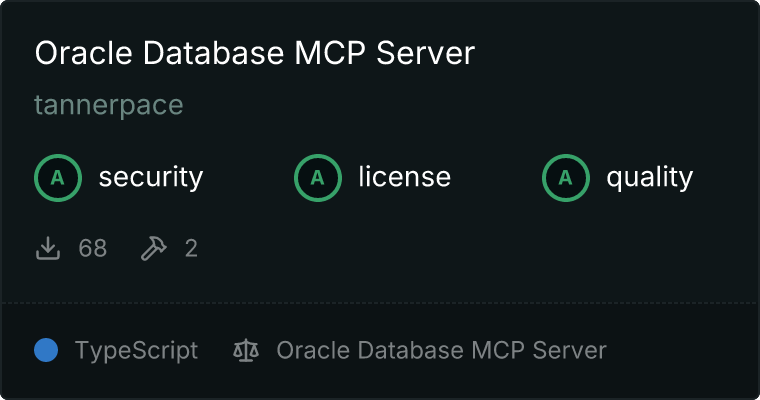Click the blue TypeScript language dot
The width and height of the screenshot is (760, 400).
pyautogui.click(x=46, y=350)
